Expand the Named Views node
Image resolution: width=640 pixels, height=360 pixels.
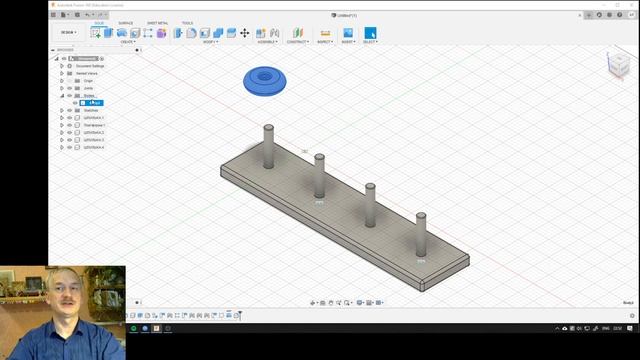click(x=62, y=73)
